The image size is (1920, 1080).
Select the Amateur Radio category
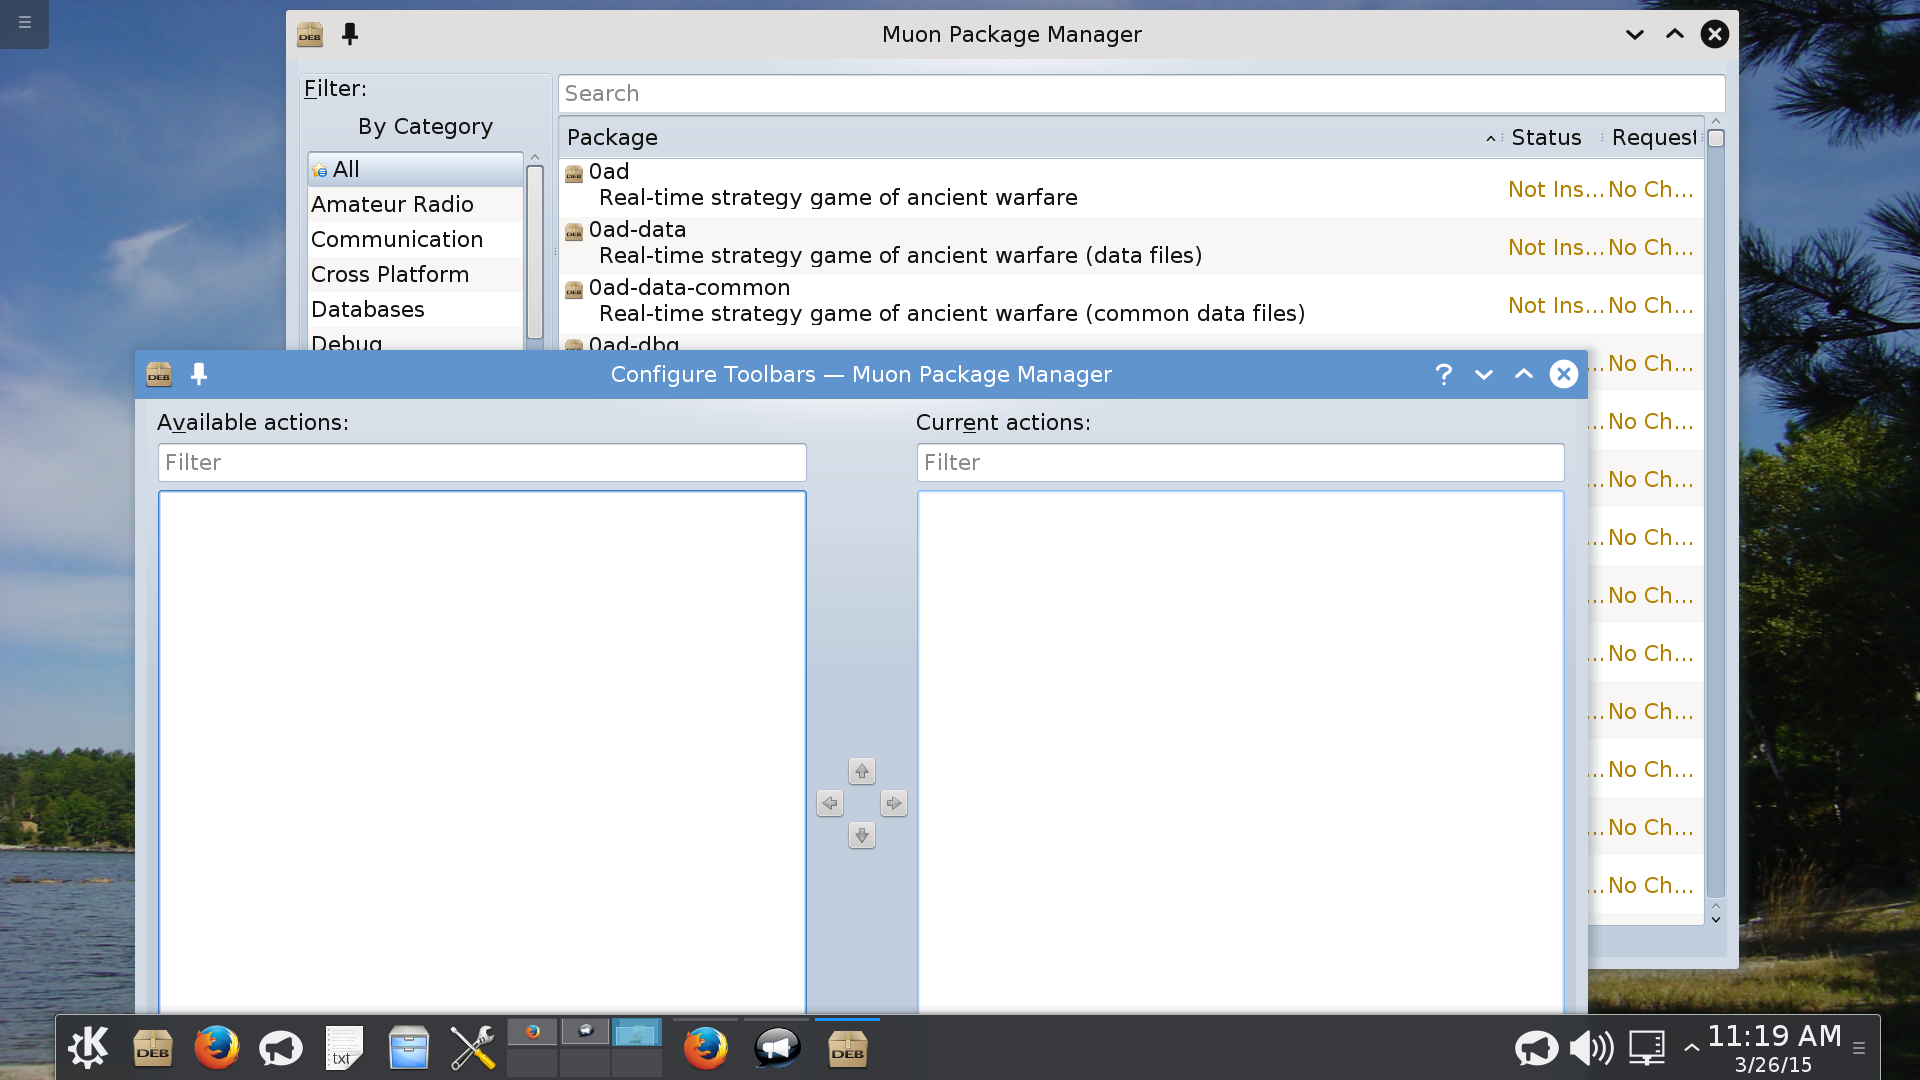(x=415, y=204)
